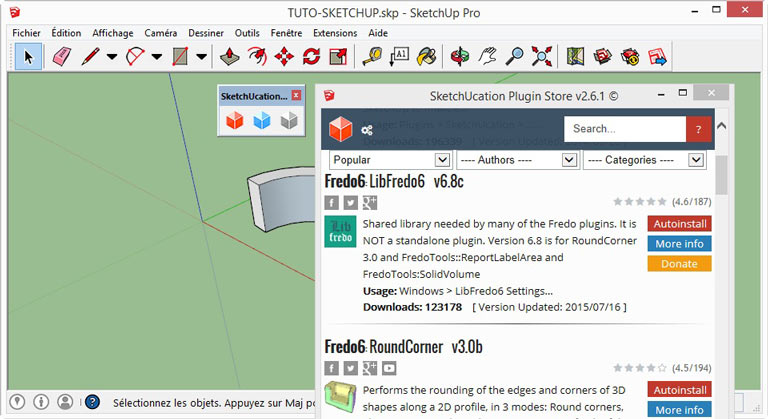Open the Extensions menu
Viewport: 768px width, 419px height.
pyautogui.click(x=335, y=33)
